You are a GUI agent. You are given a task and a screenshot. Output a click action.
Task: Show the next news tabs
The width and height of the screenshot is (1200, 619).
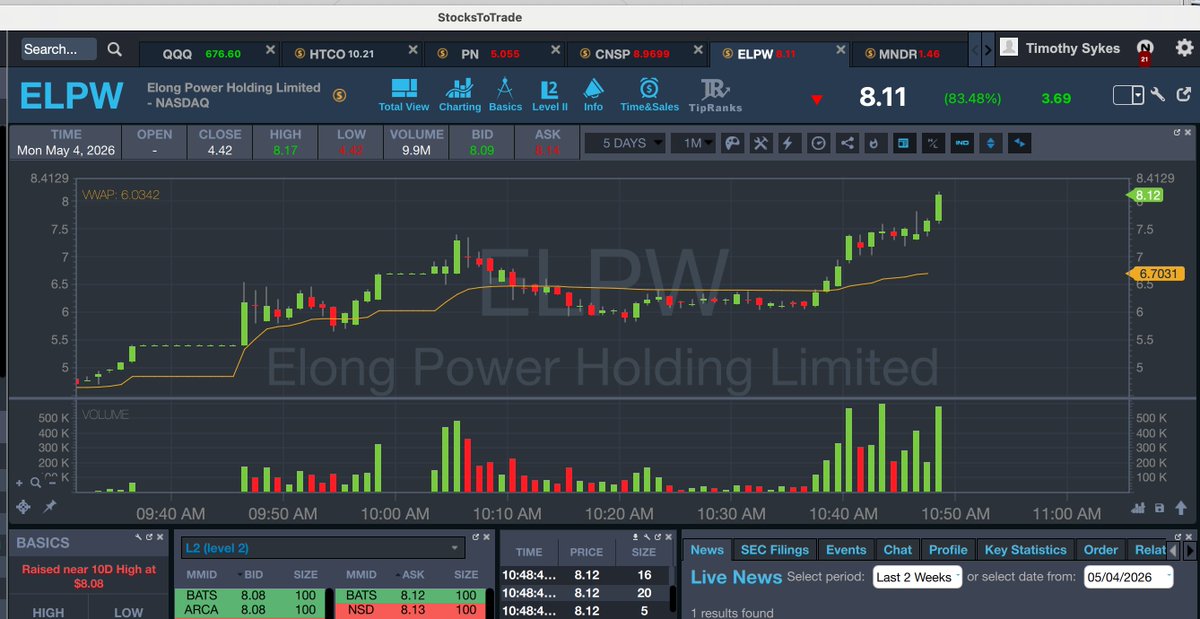point(1189,549)
